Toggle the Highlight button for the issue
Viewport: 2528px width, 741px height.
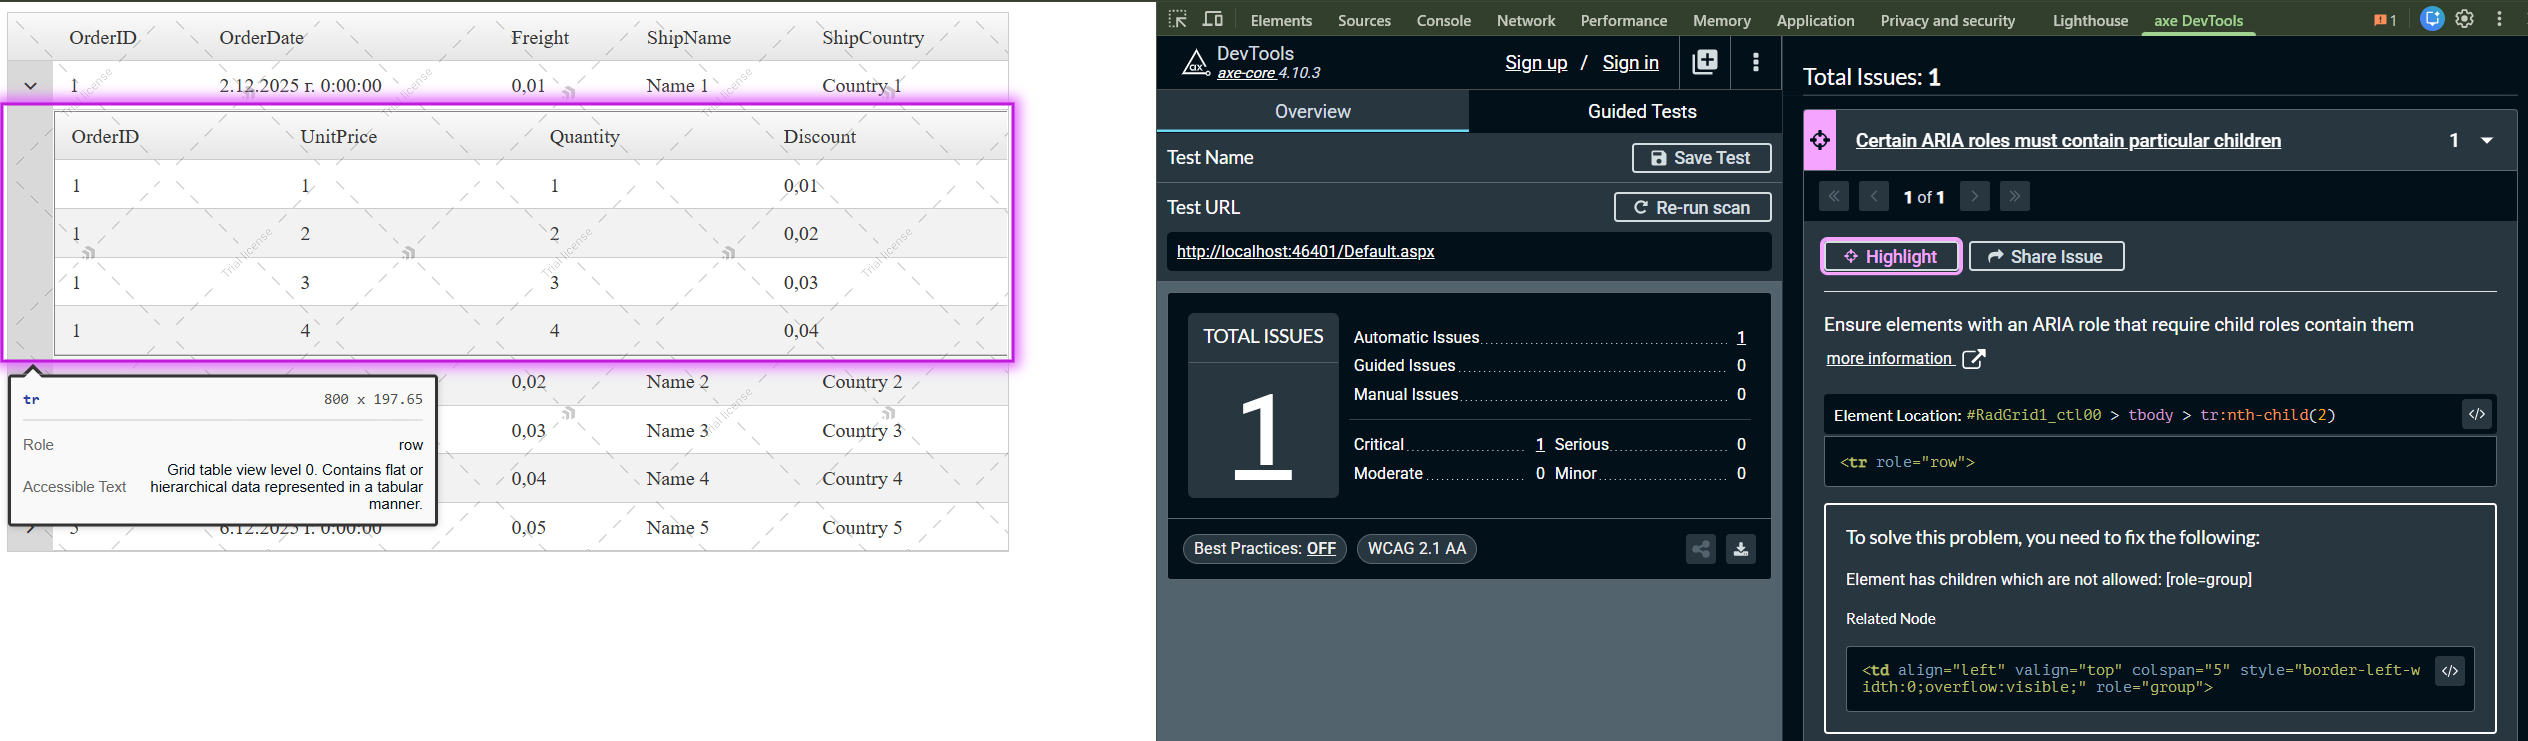1890,257
